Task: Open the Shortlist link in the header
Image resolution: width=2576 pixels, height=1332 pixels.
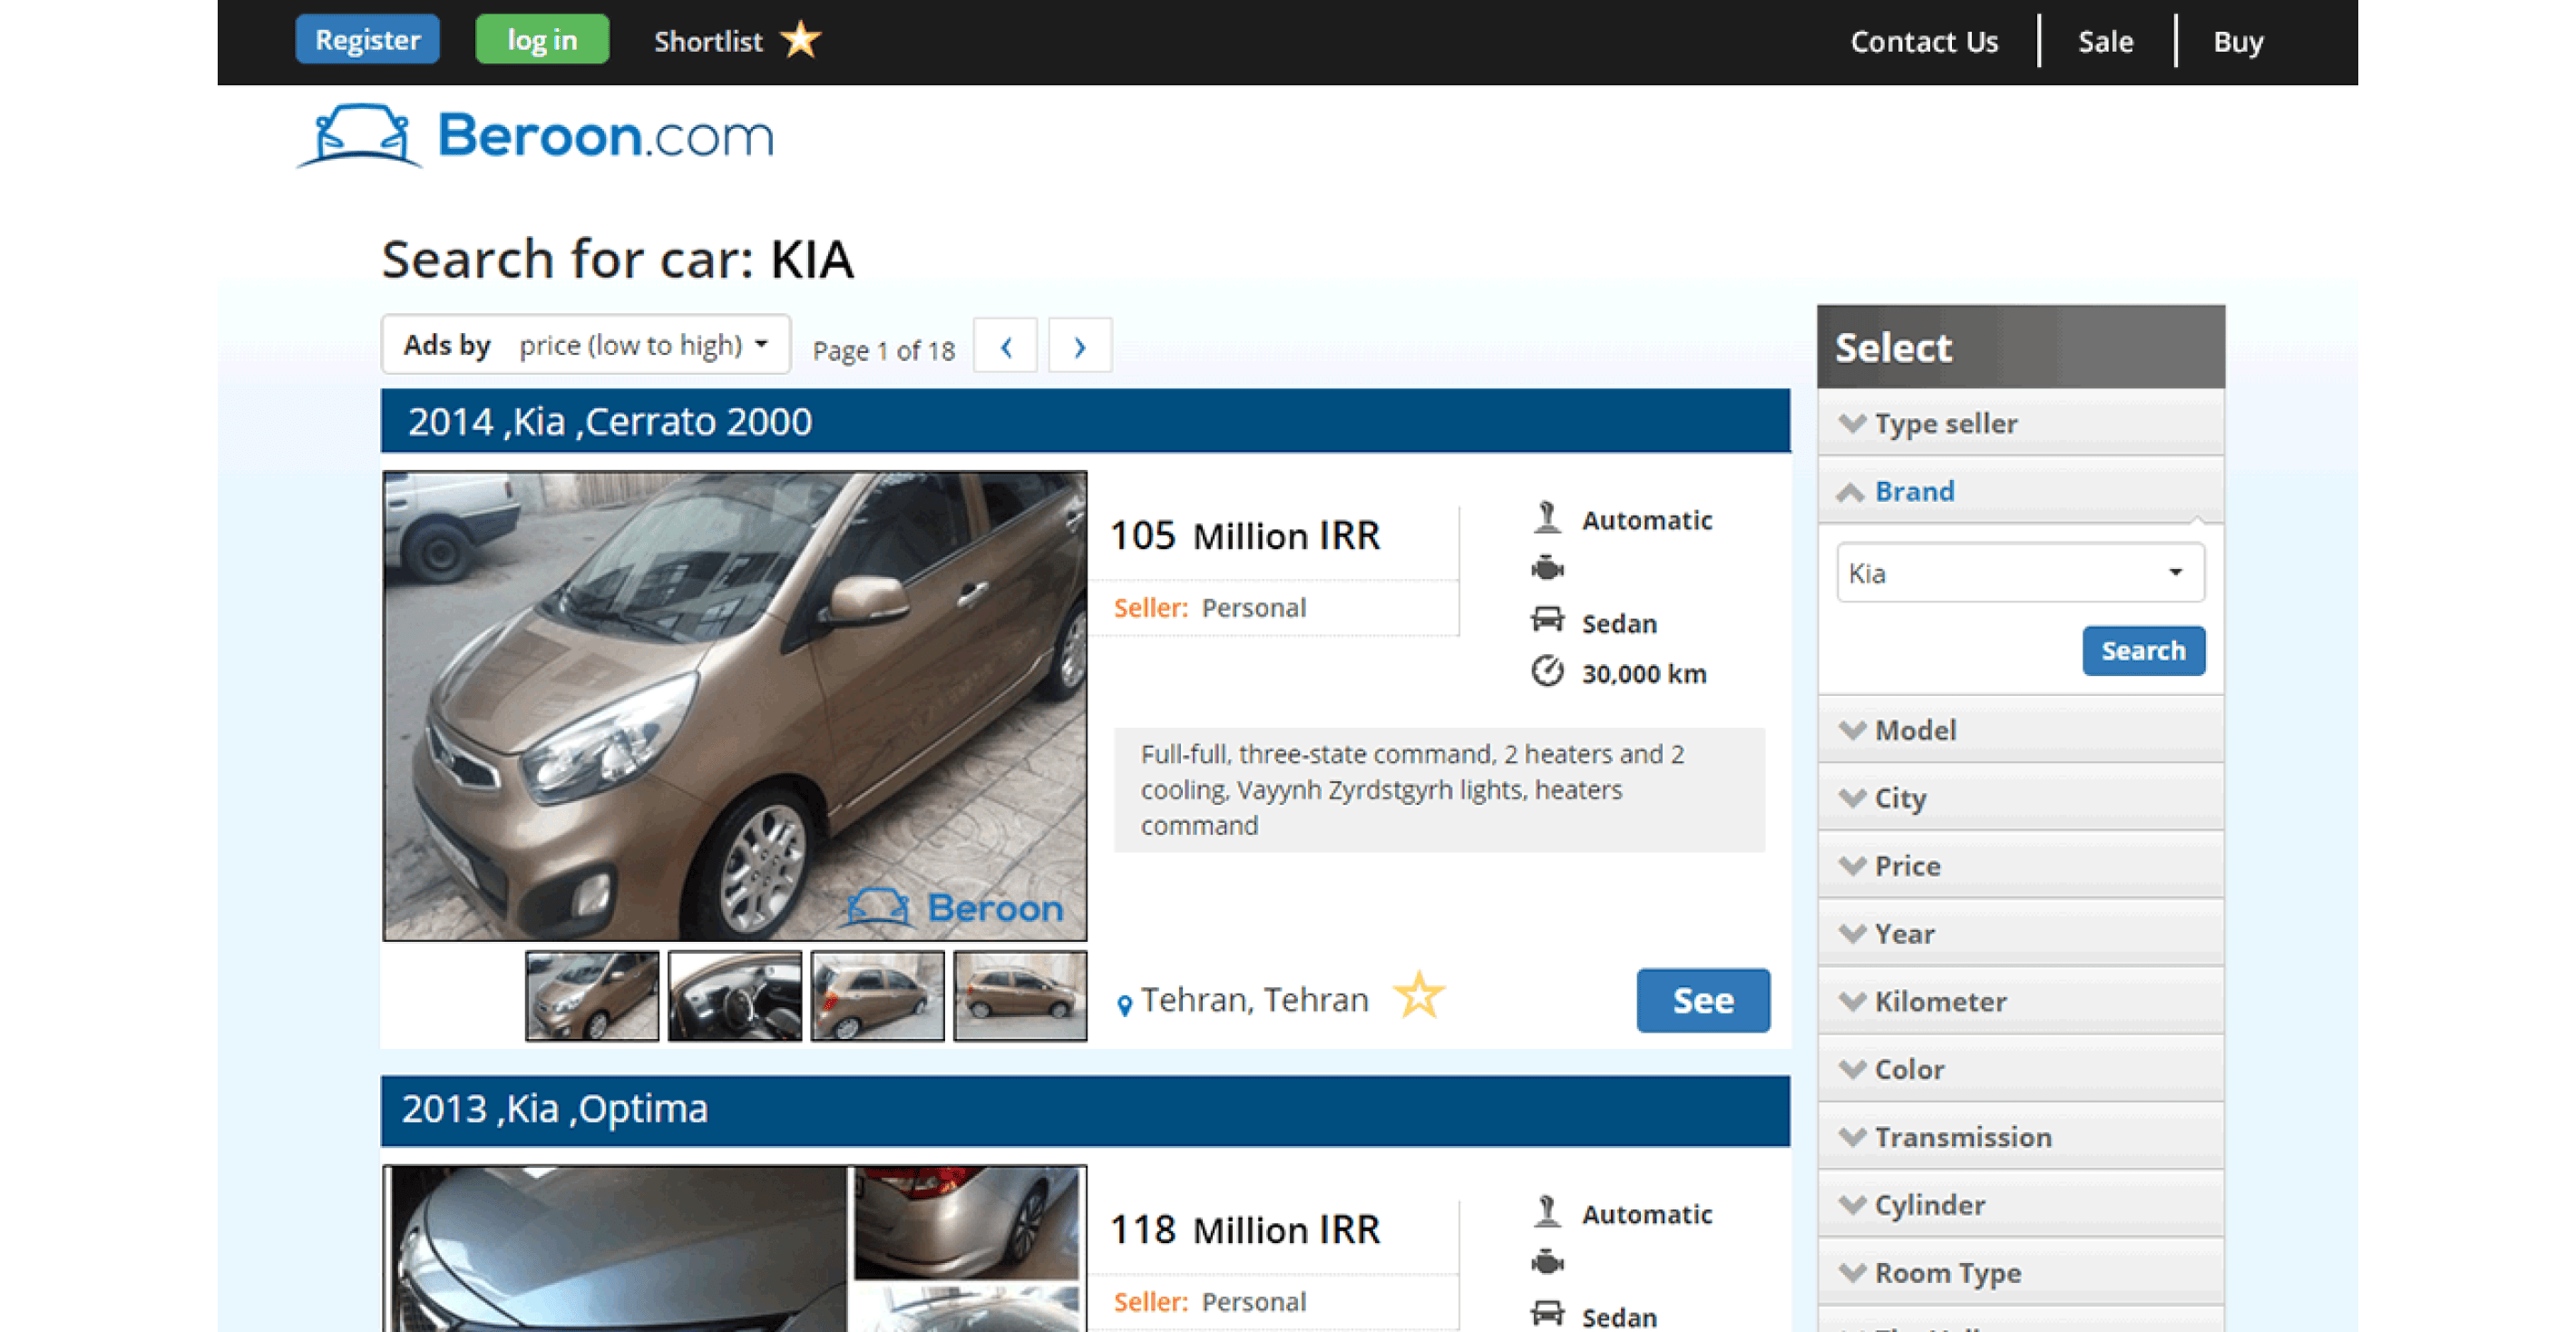Action: (708, 42)
